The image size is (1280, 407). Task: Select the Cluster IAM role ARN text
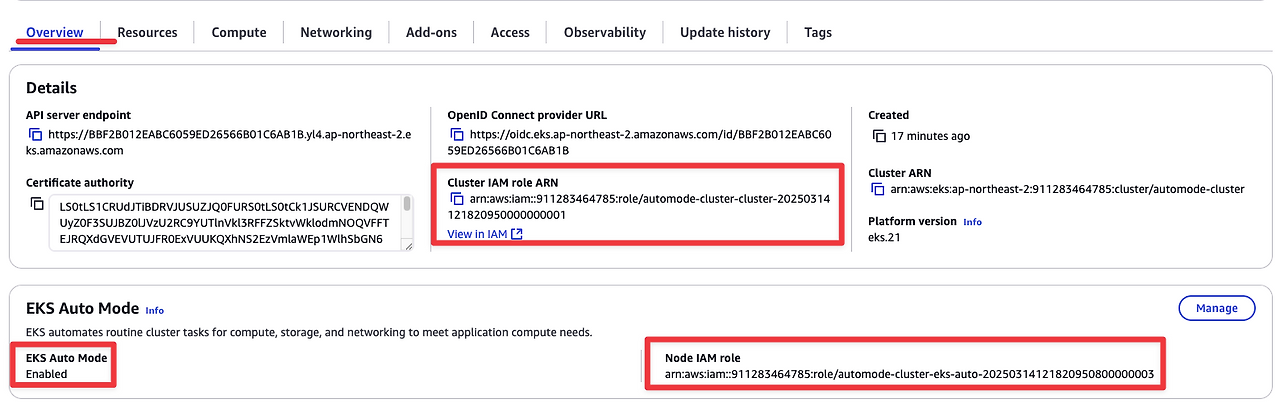click(x=640, y=207)
